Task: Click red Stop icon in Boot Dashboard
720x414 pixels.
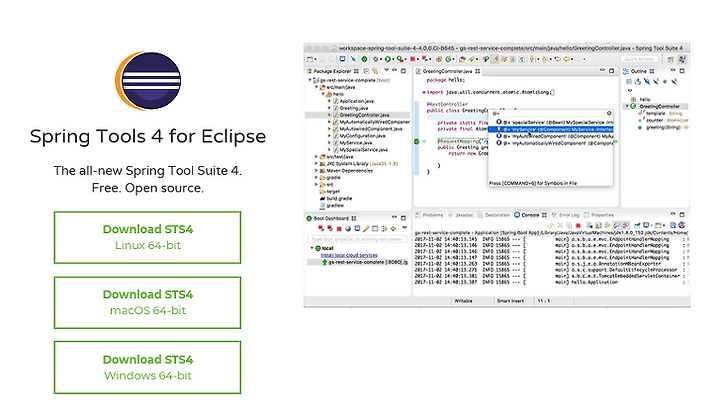Action: click(x=339, y=229)
